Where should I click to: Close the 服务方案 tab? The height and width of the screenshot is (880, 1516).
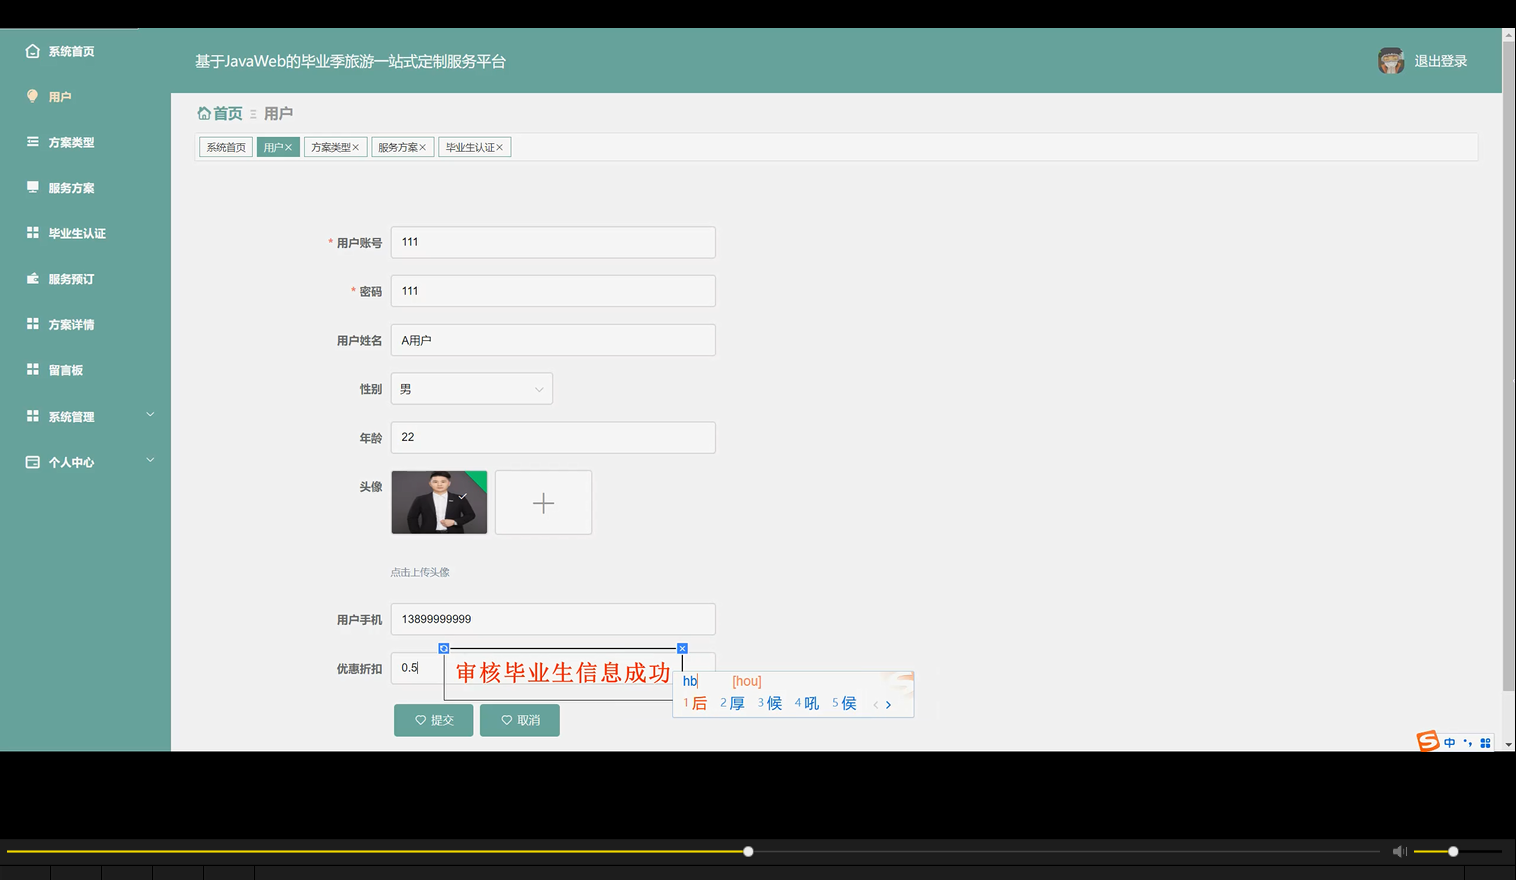(423, 147)
